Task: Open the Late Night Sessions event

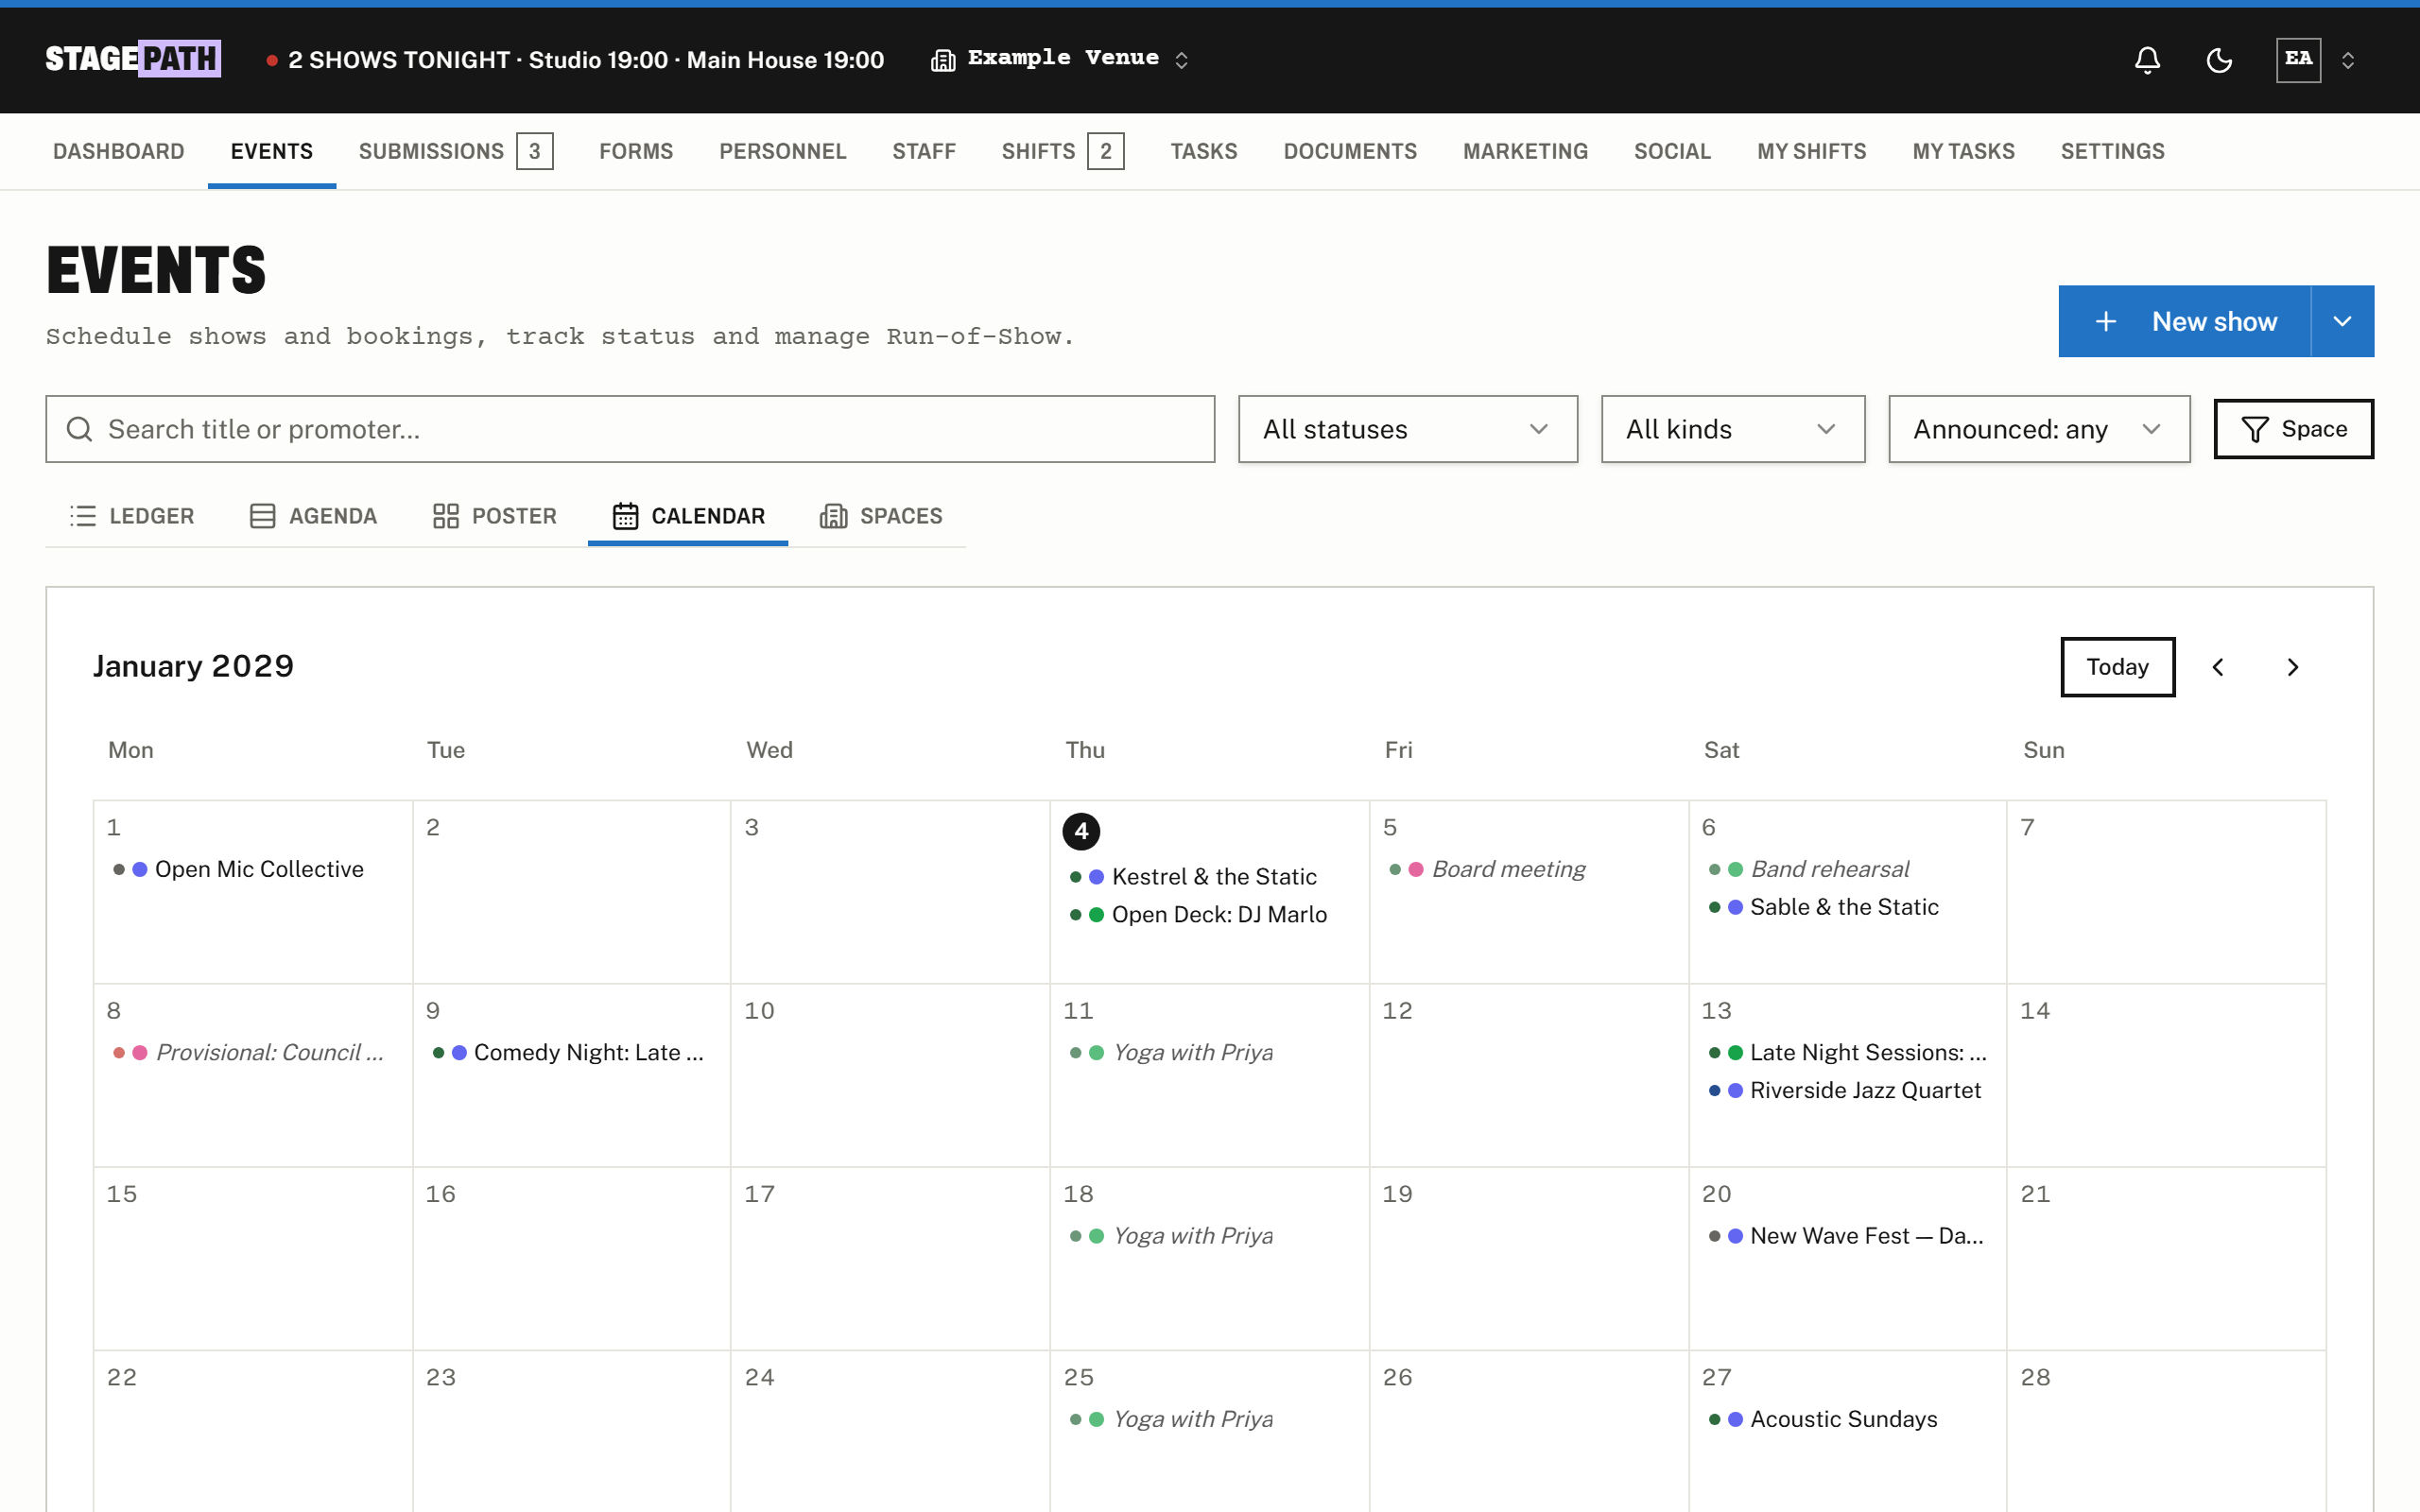Action: coord(1847,1053)
